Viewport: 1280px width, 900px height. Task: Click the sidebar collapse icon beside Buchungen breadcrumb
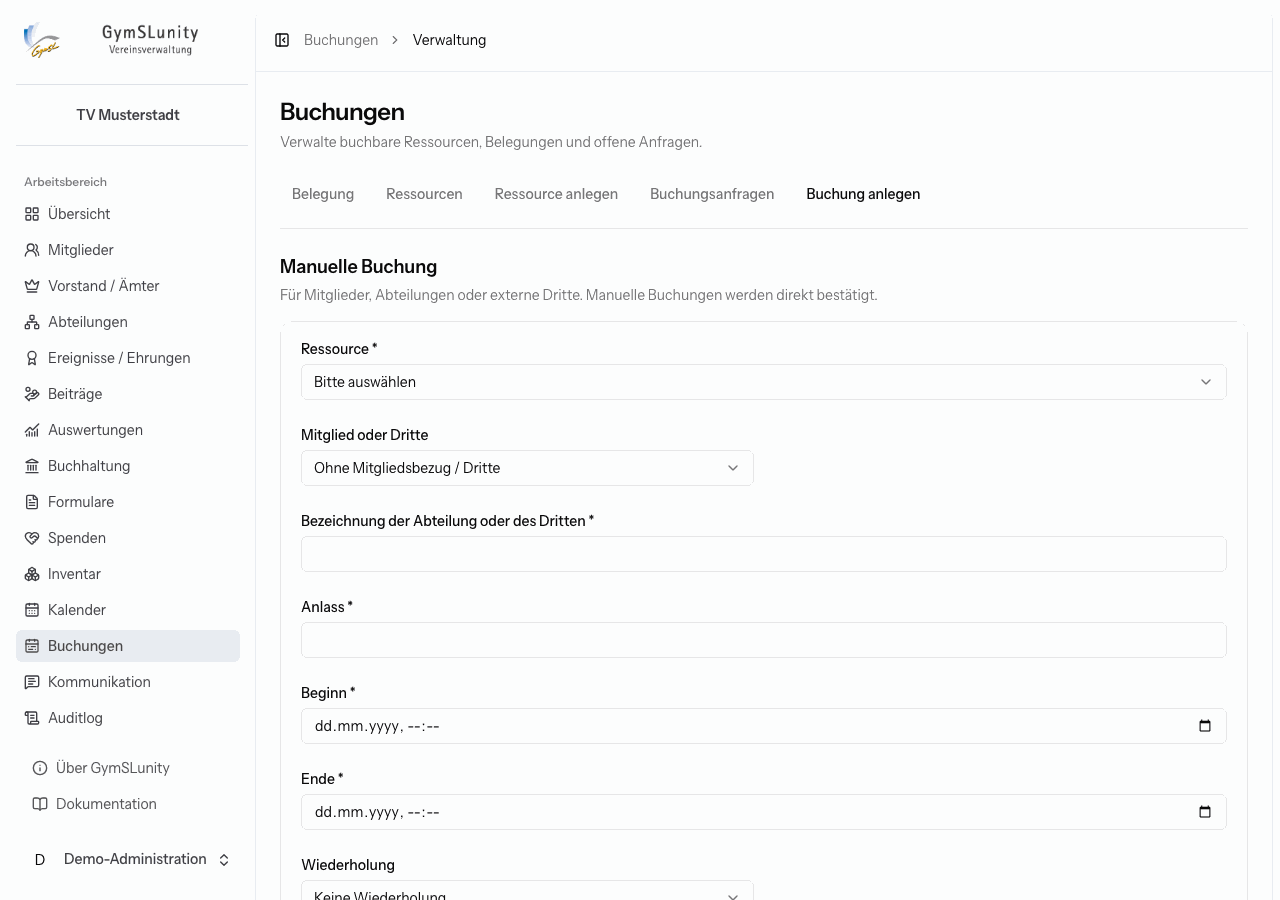[x=282, y=40]
